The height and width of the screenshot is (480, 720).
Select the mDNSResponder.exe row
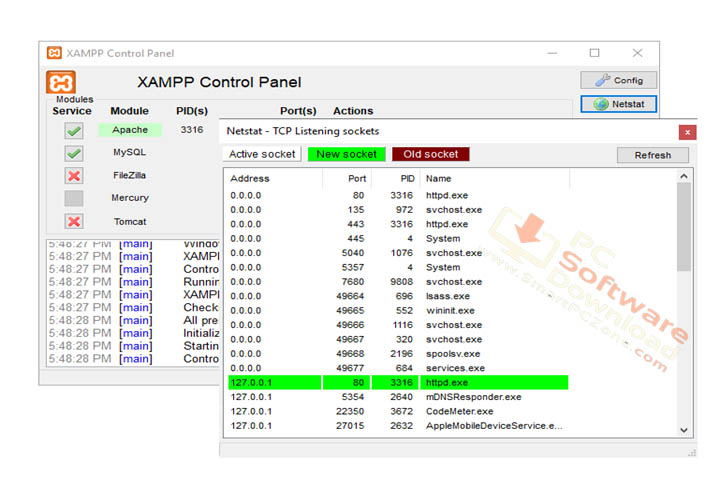[398, 397]
